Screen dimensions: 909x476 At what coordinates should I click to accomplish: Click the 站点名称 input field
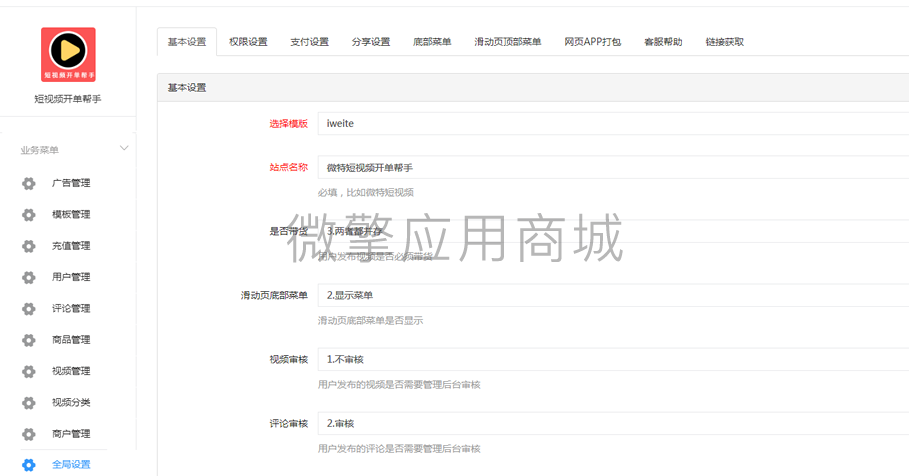(613, 168)
